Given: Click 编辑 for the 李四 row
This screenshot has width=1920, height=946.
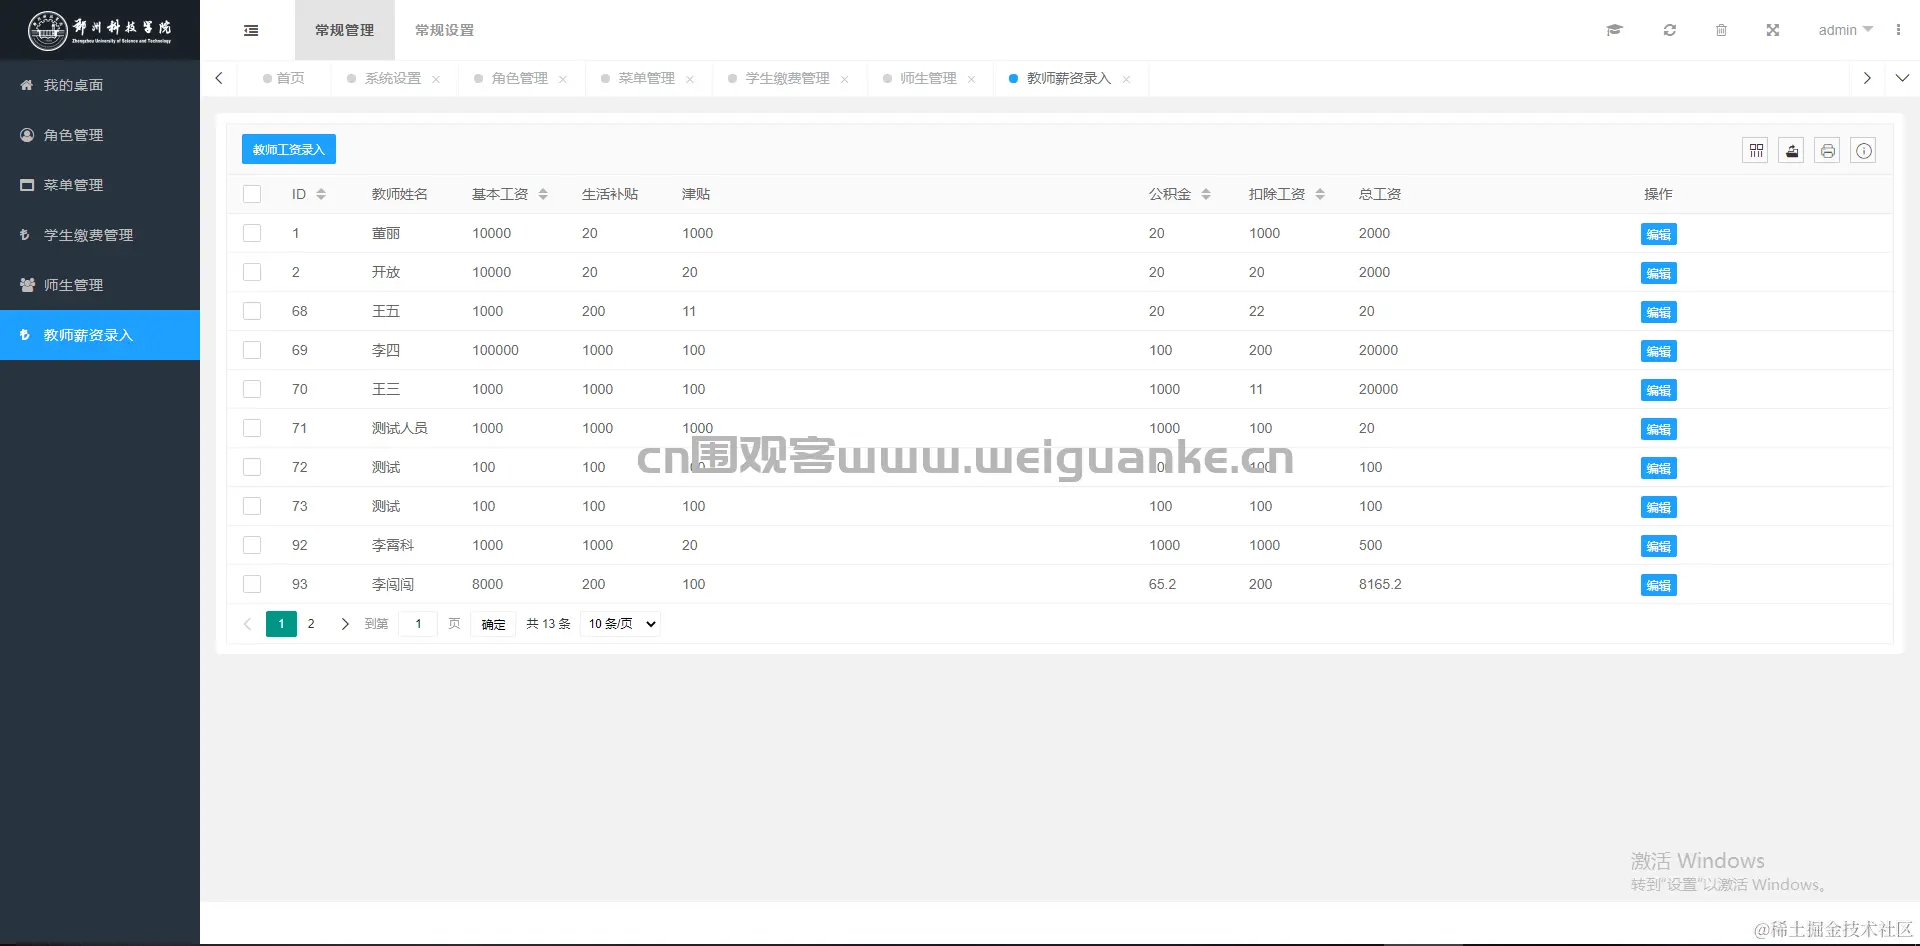Looking at the screenshot, I should point(1659,351).
